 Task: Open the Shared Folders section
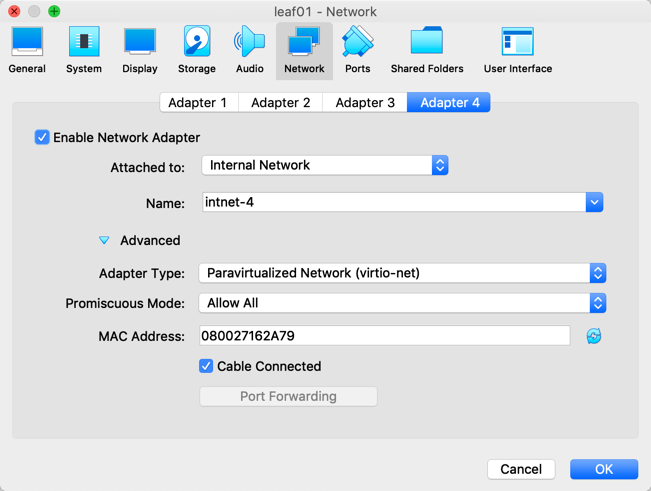click(427, 50)
